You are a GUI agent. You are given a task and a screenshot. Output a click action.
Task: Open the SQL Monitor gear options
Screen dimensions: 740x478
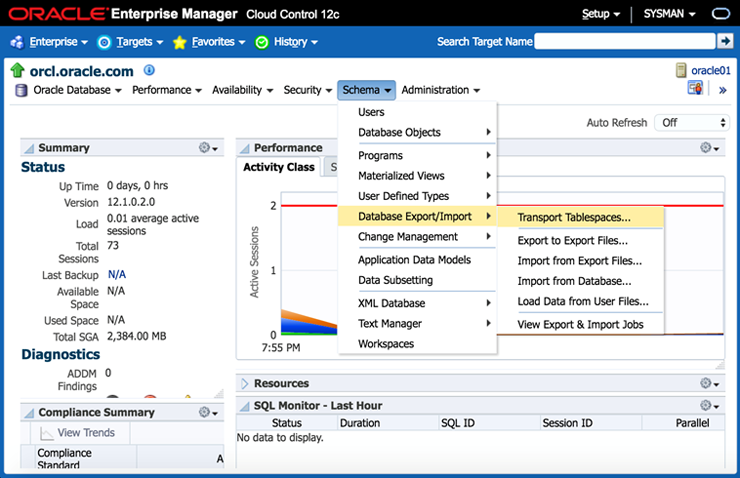point(709,405)
